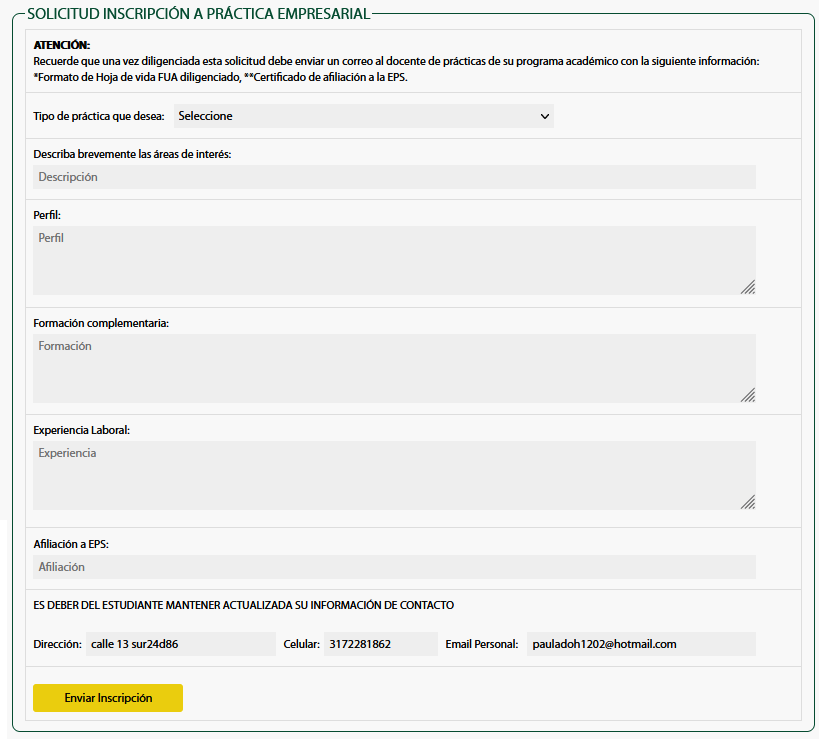Click inside the 'Experiencia' text area
Screen dimensions: 820x740
[394, 475]
